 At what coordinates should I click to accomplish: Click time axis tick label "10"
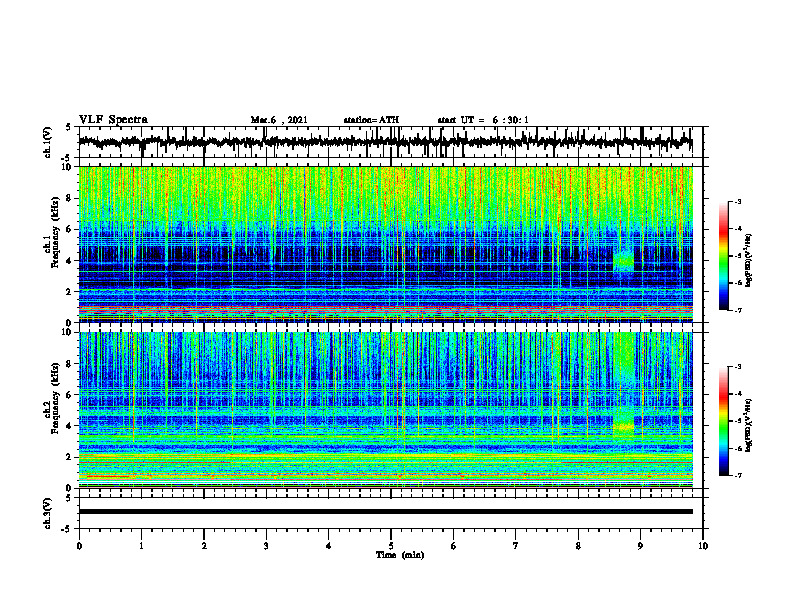[x=703, y=546]
